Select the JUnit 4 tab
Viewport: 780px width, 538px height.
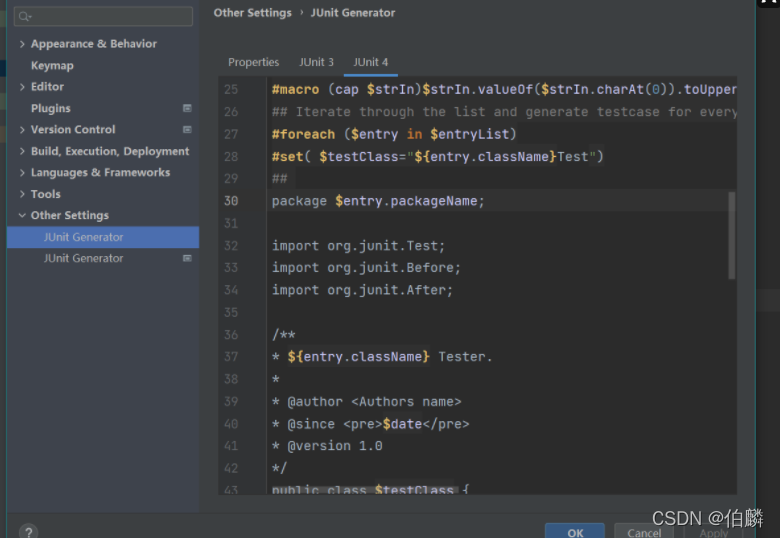tap(371, 62)
